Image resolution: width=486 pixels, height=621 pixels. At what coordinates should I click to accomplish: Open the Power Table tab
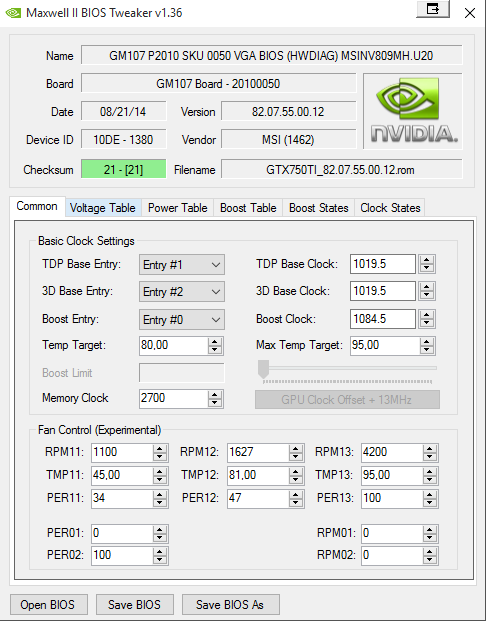tap(177, 208)
